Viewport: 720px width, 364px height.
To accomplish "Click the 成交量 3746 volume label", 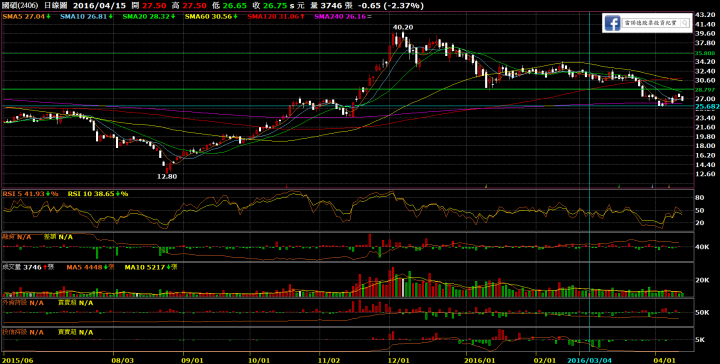I will (28, 267).
